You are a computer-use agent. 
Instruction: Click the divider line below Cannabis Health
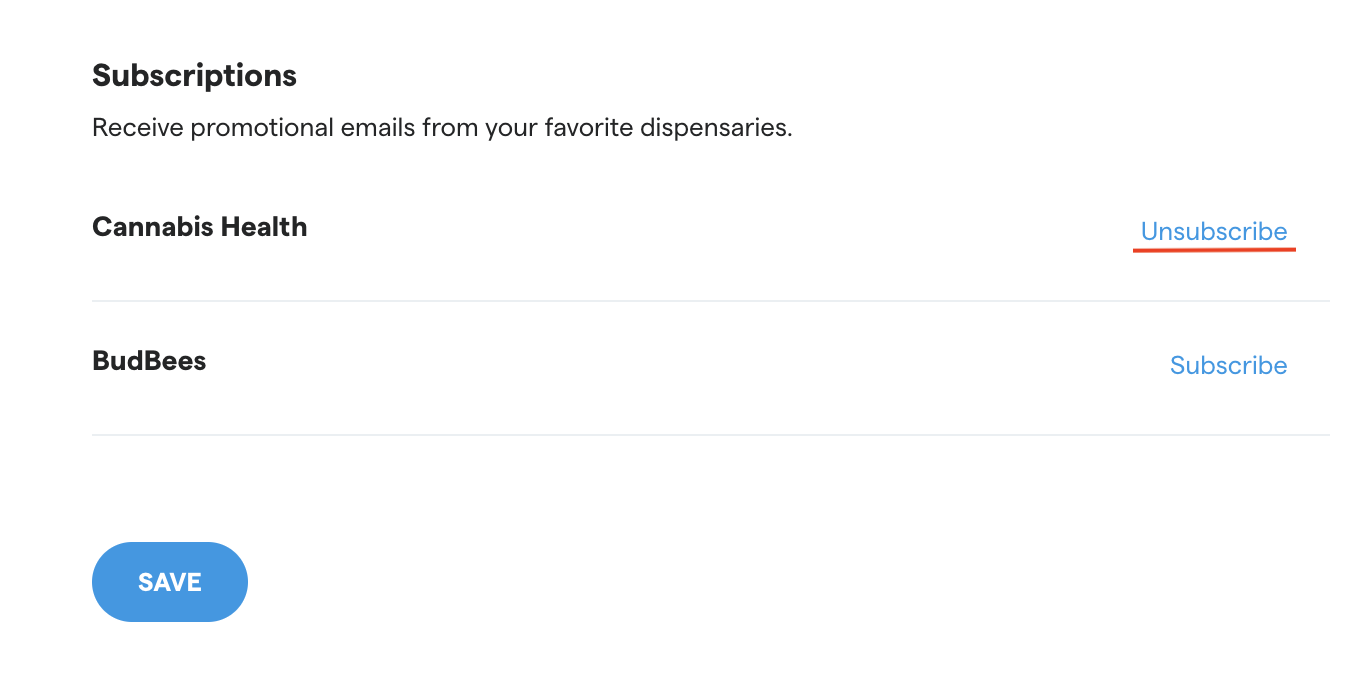[x=710, y=301]
